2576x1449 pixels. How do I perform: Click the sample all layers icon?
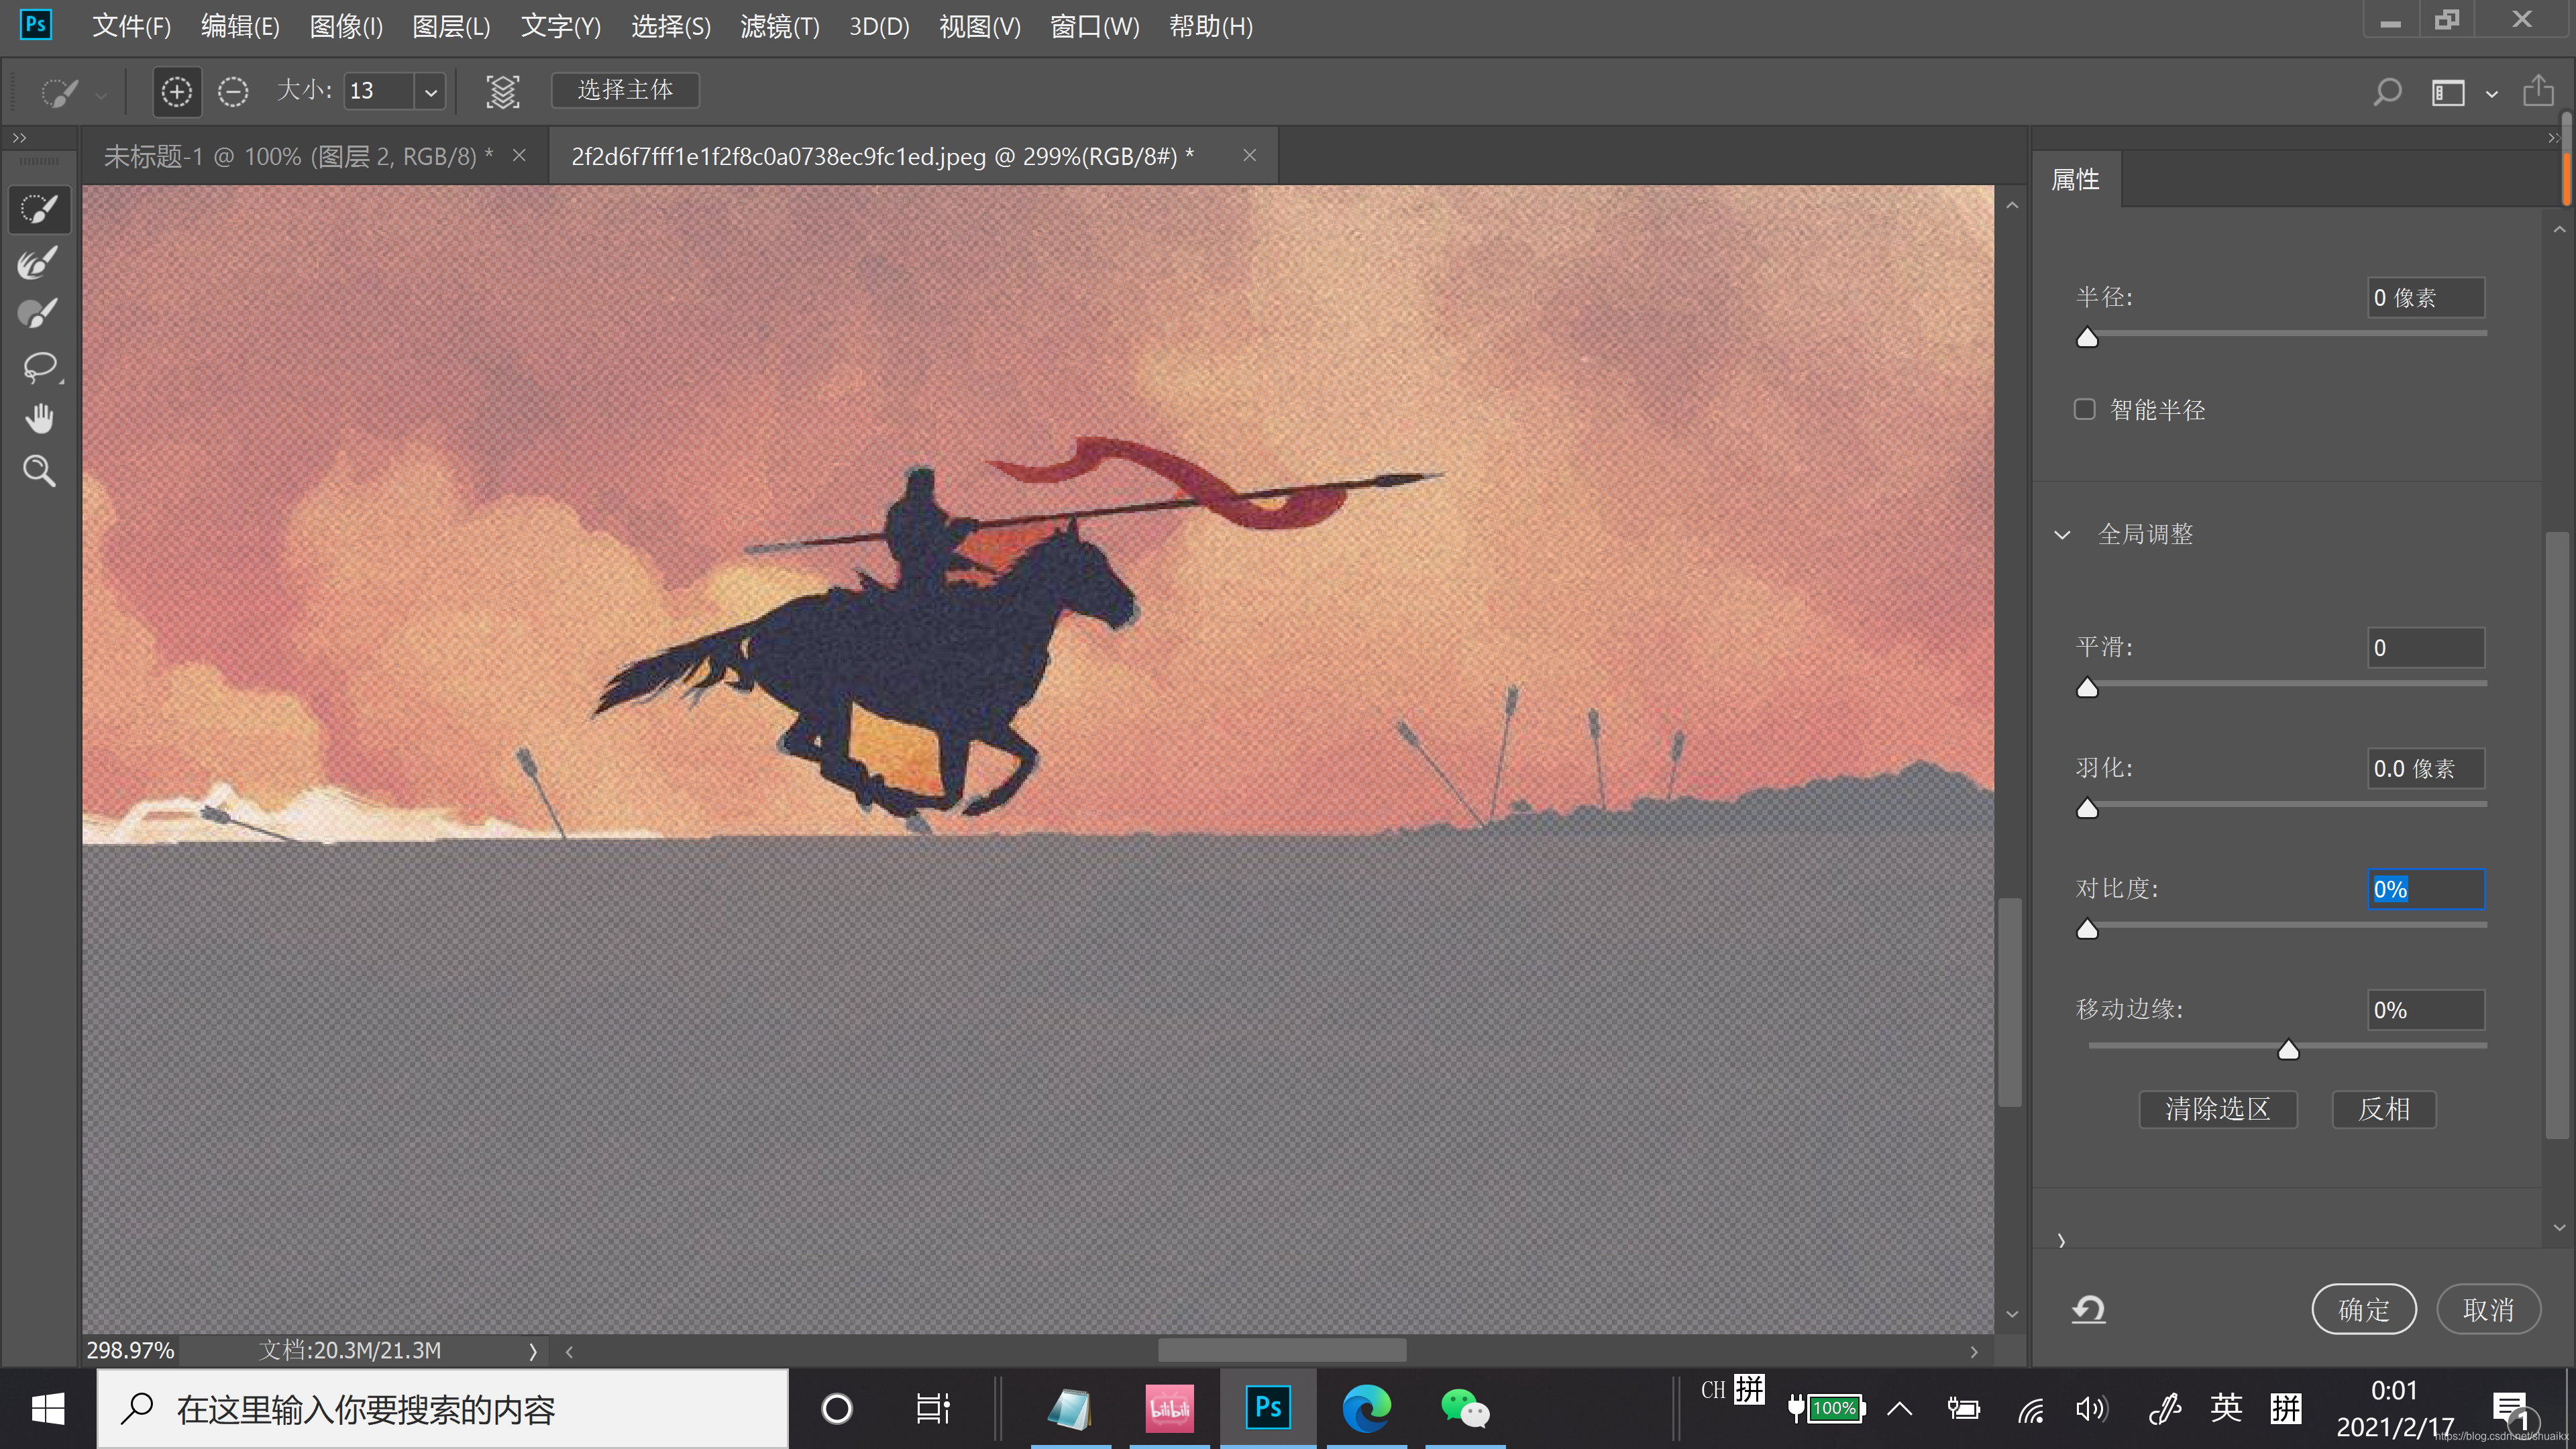(x=503, y=92)
